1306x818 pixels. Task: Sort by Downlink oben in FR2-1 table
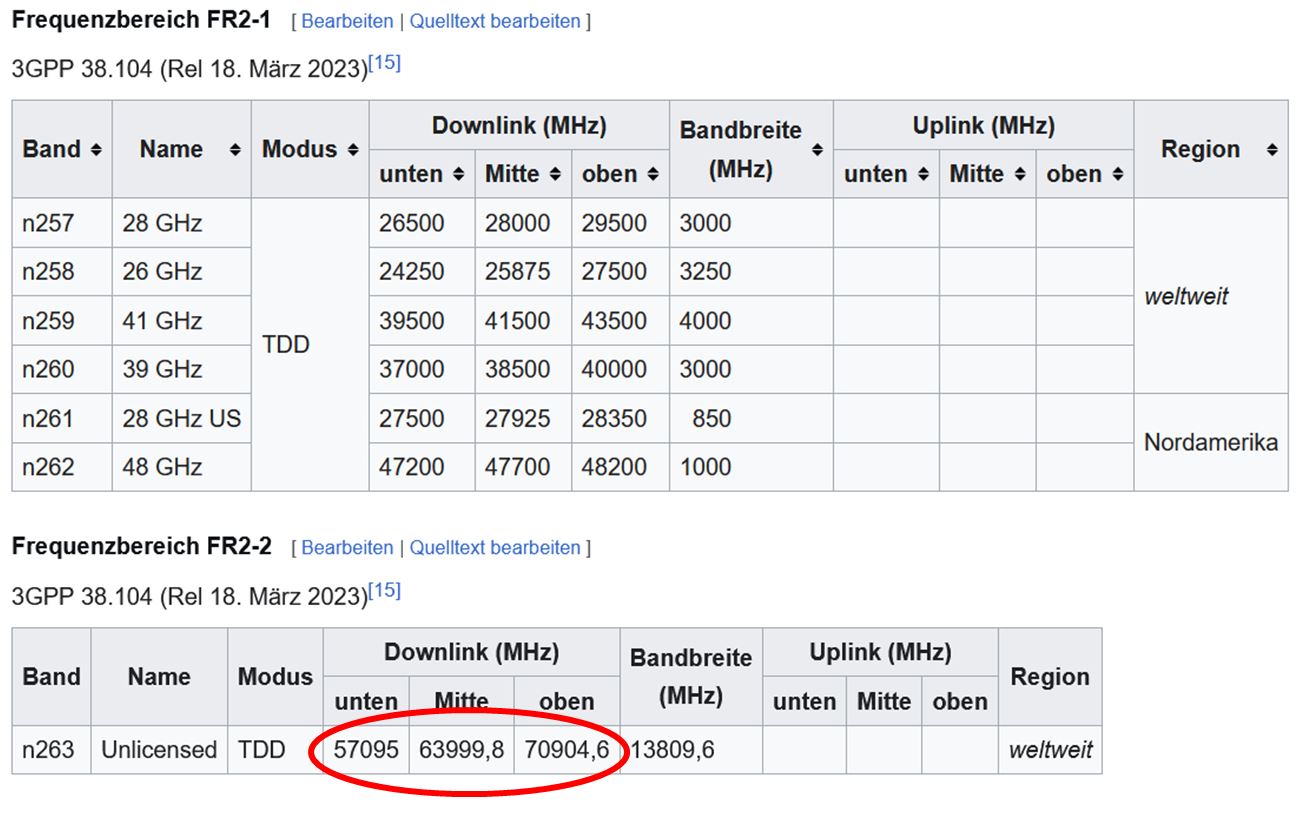tap(652, 174)
